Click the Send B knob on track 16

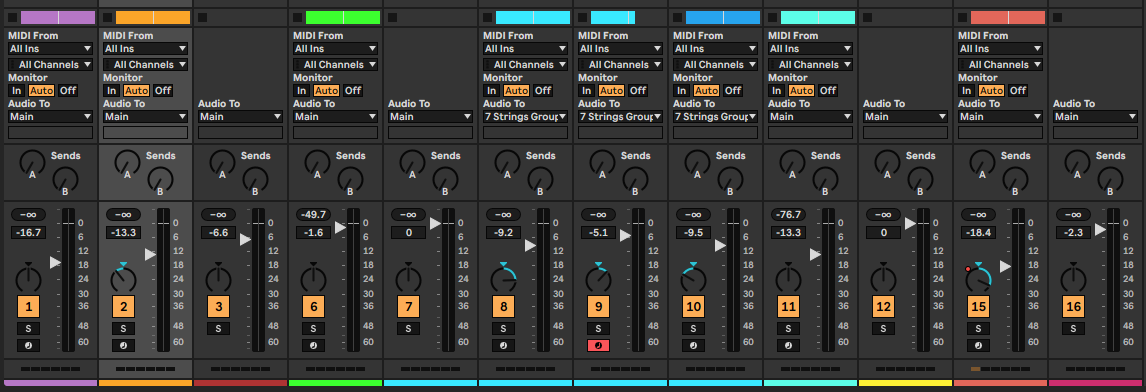click(1109, 180)
